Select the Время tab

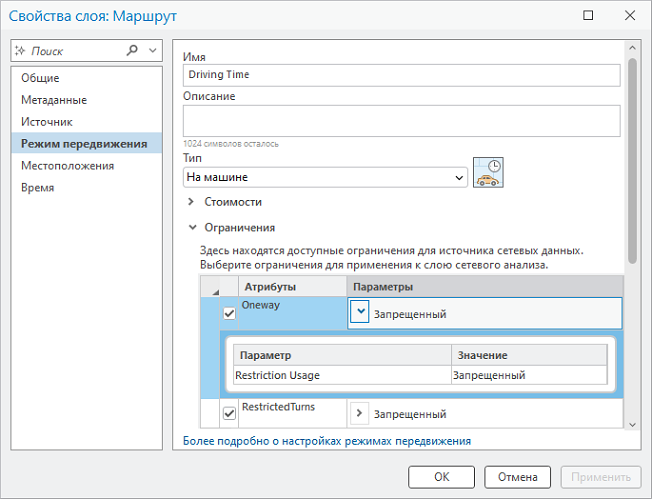coord(38,188)
